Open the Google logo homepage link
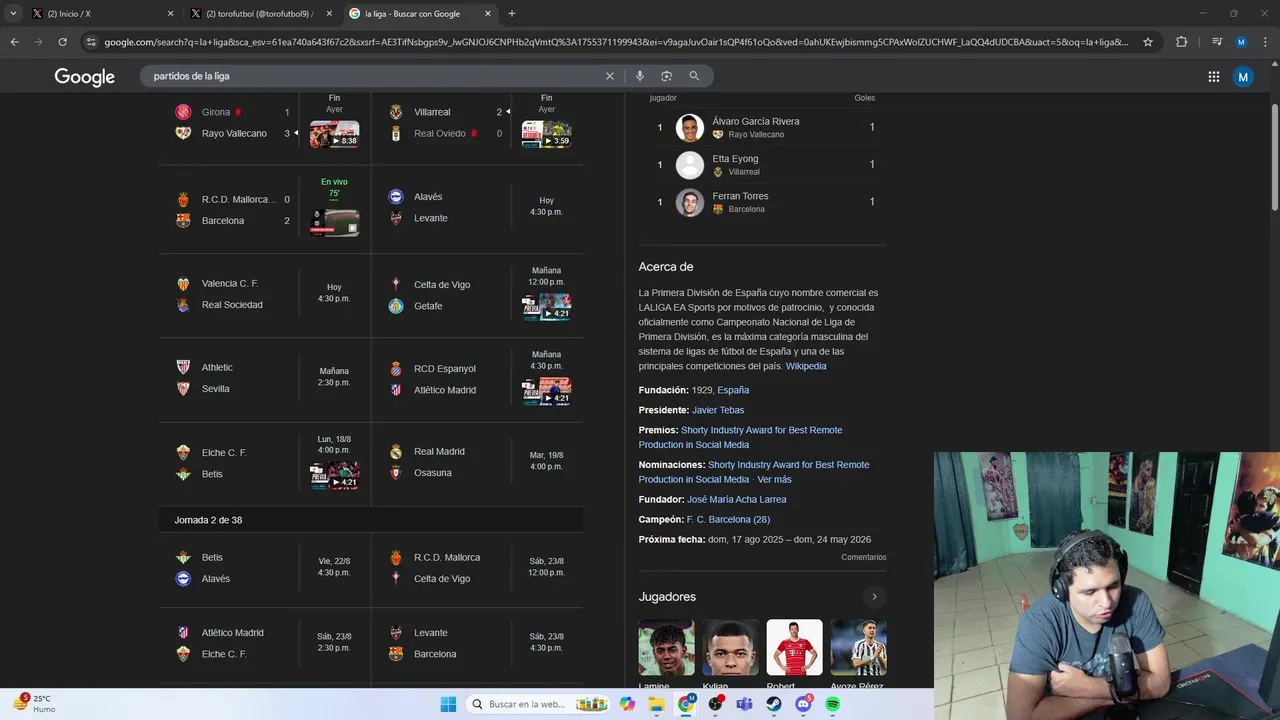Viewport: 1280px width, 720px height. pos(84,77)
